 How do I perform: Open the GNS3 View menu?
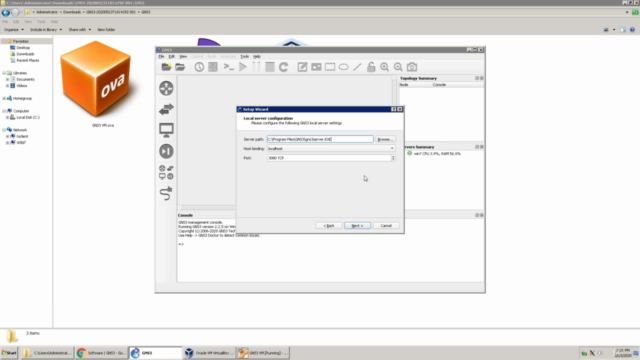183,56
